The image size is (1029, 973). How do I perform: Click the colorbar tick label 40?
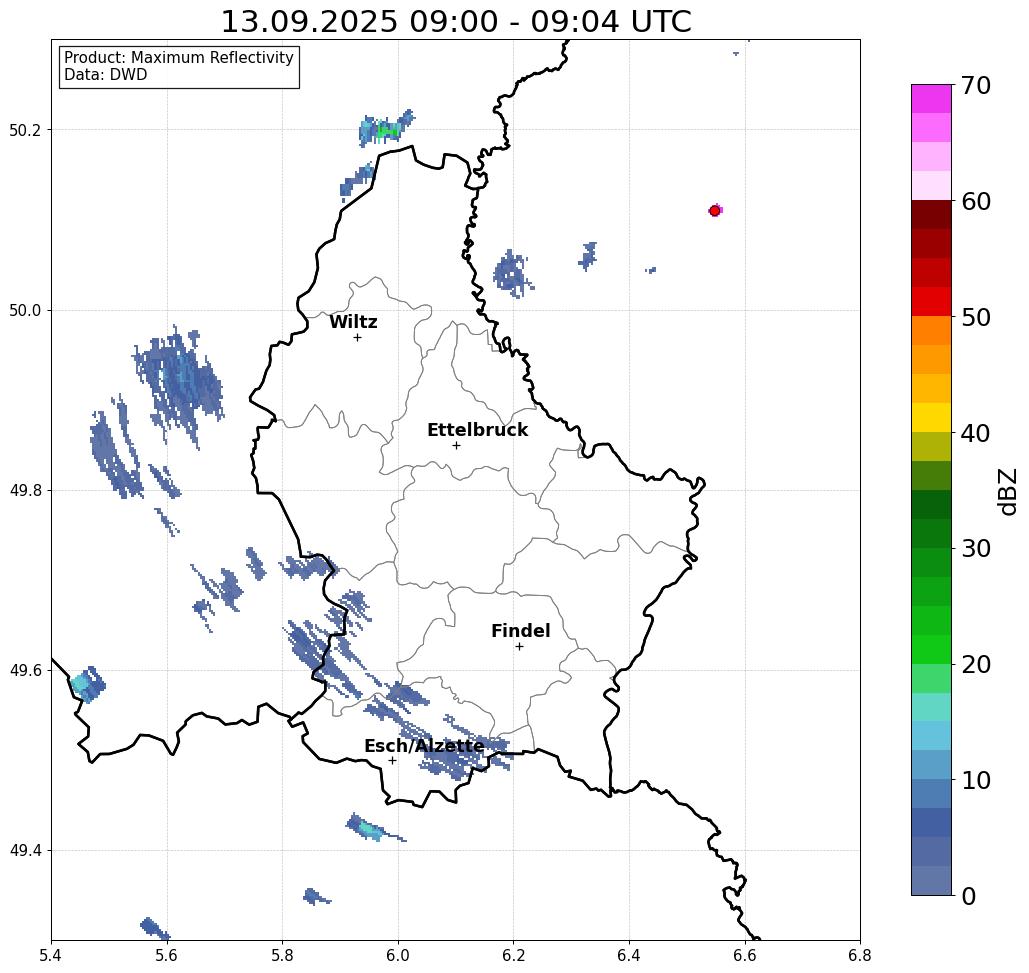pyautogui.click(x=975, y=433)
